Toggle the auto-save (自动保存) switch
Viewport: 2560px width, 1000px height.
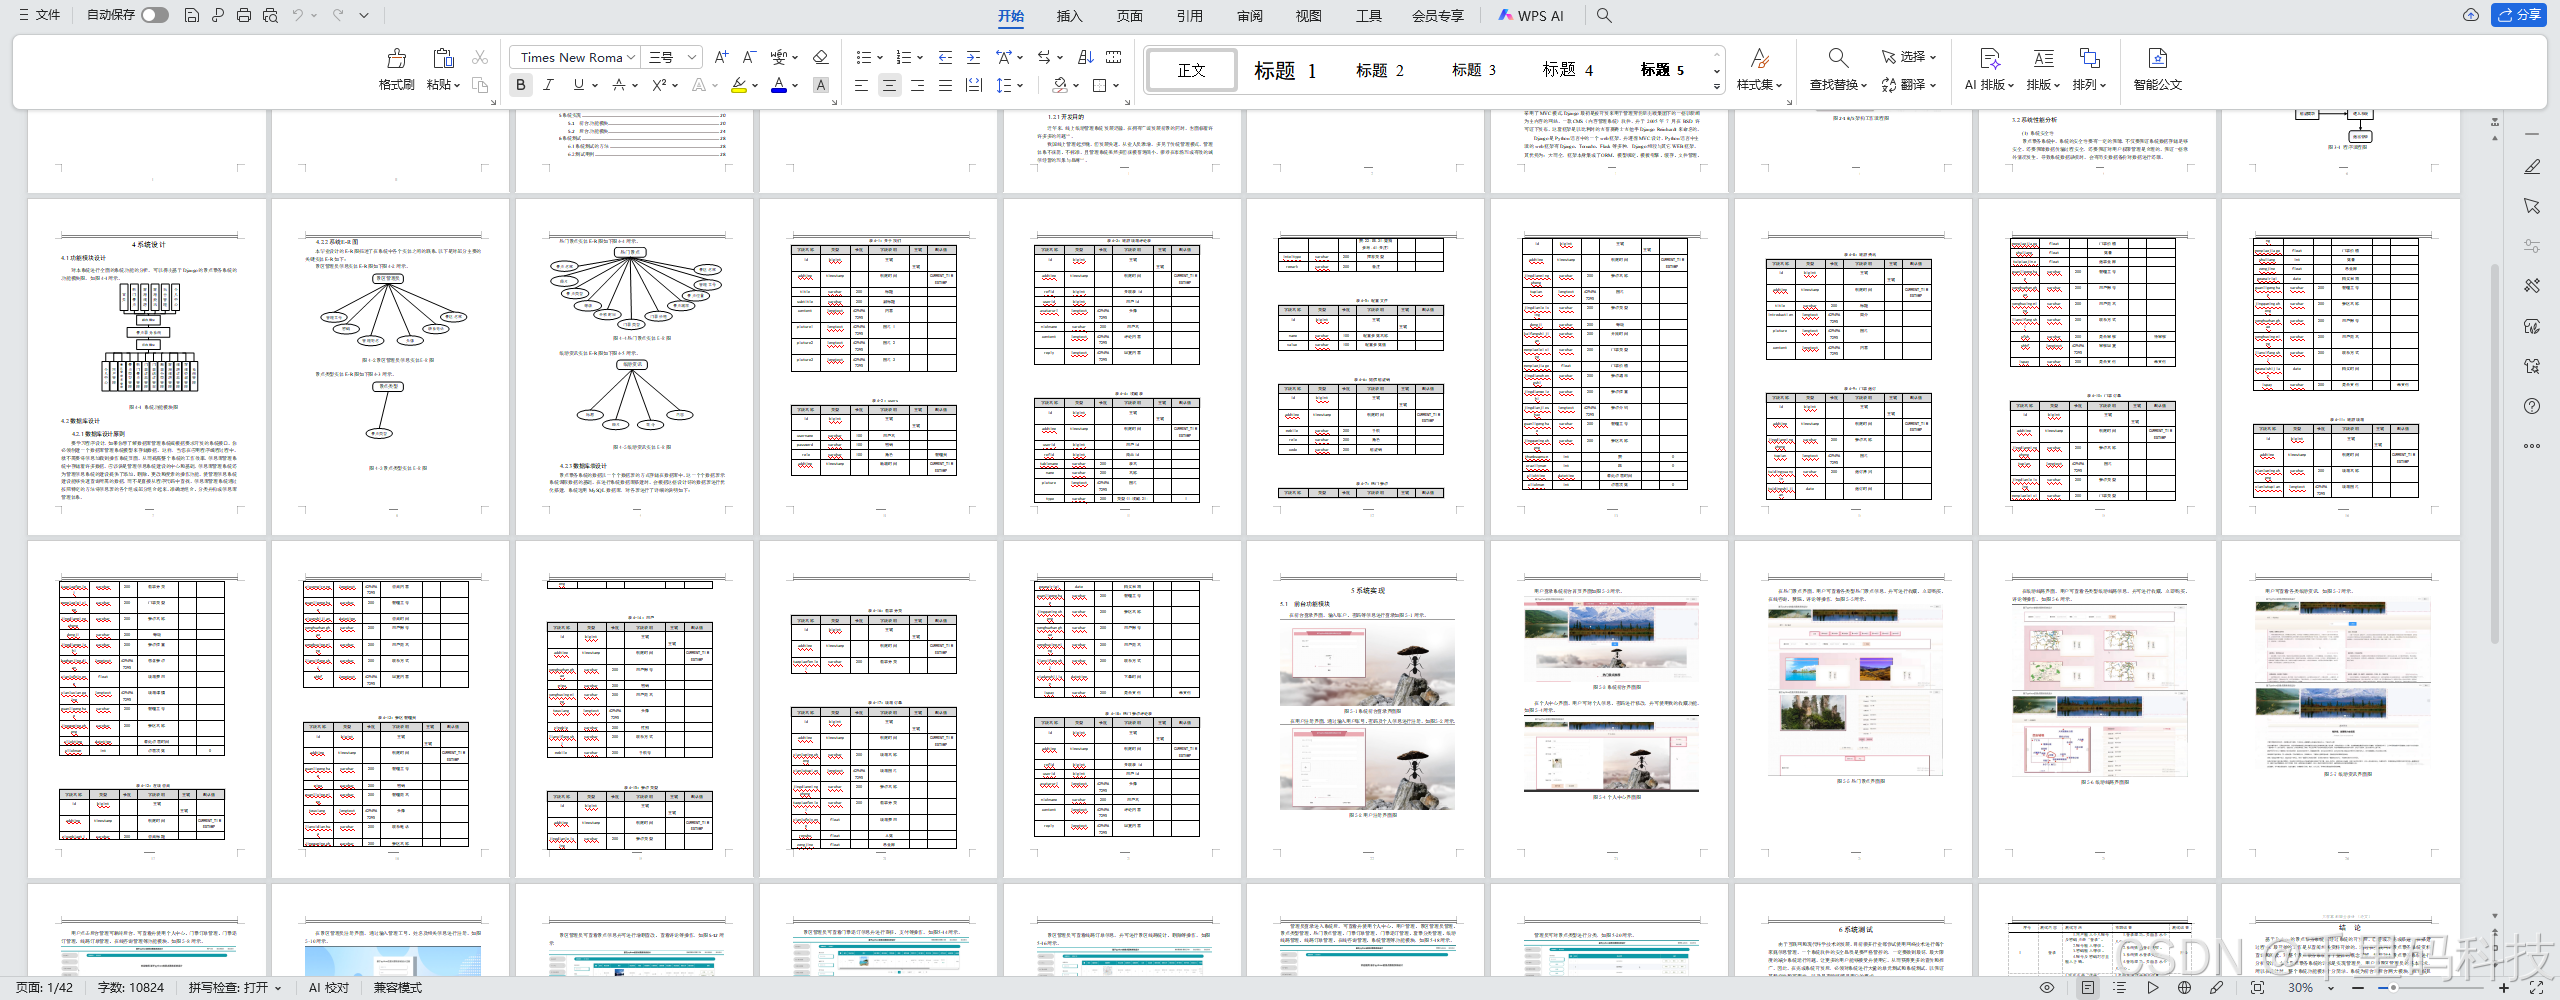click(155, 15)
